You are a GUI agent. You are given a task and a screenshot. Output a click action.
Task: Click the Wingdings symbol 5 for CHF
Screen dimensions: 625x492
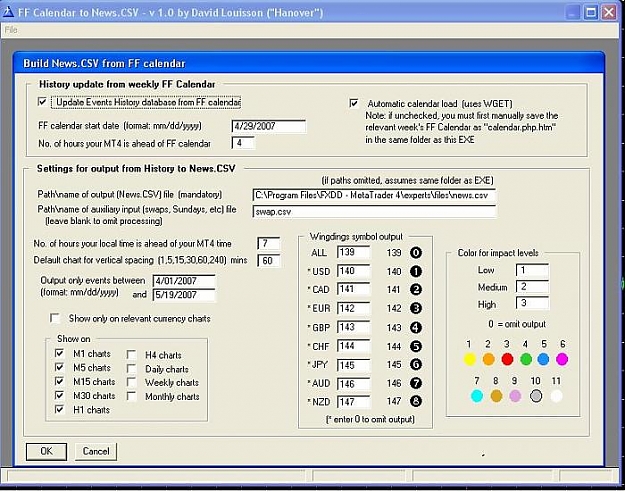[416, 346]
